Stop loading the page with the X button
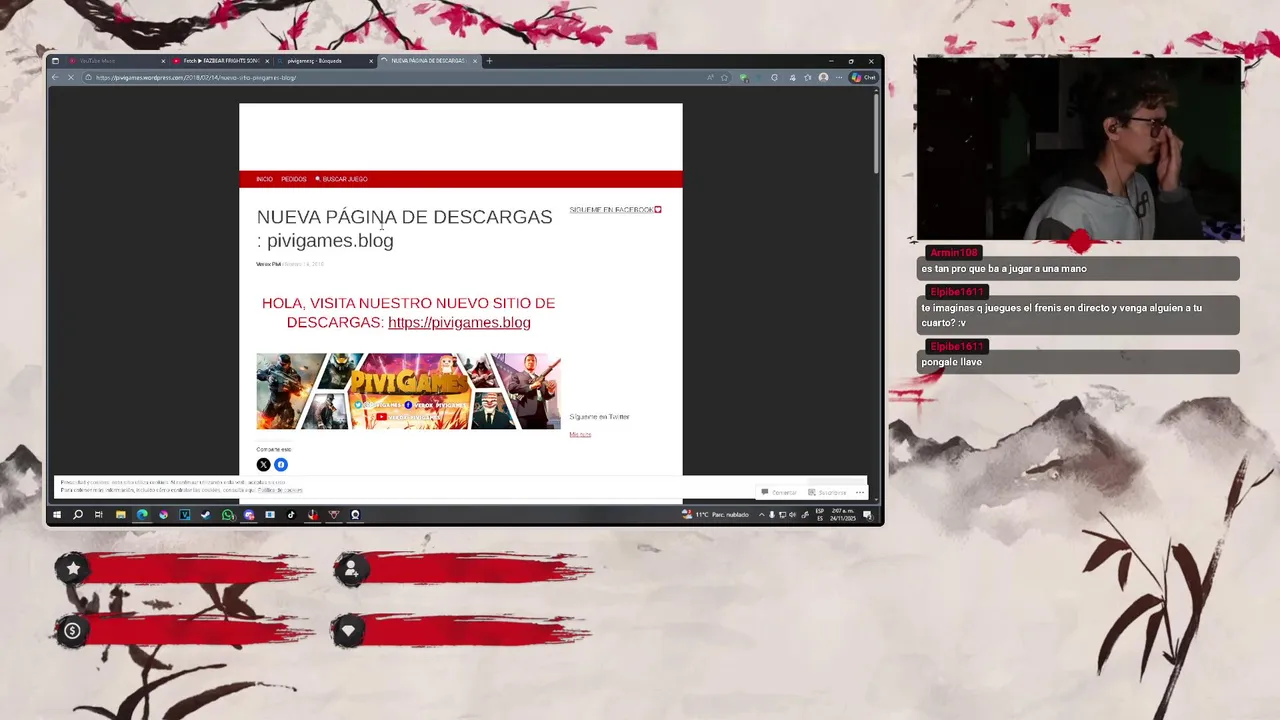Viewport: 1280px width, 720px height. [x=70, y=77]
